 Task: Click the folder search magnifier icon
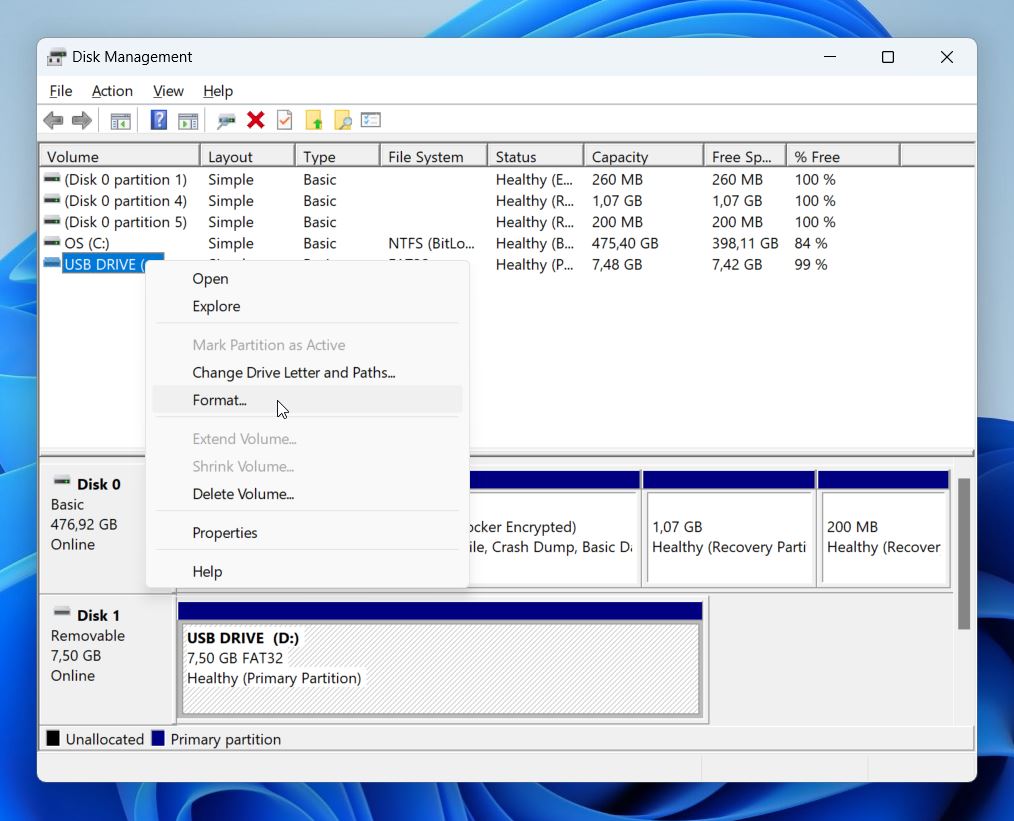coord(343,120)
